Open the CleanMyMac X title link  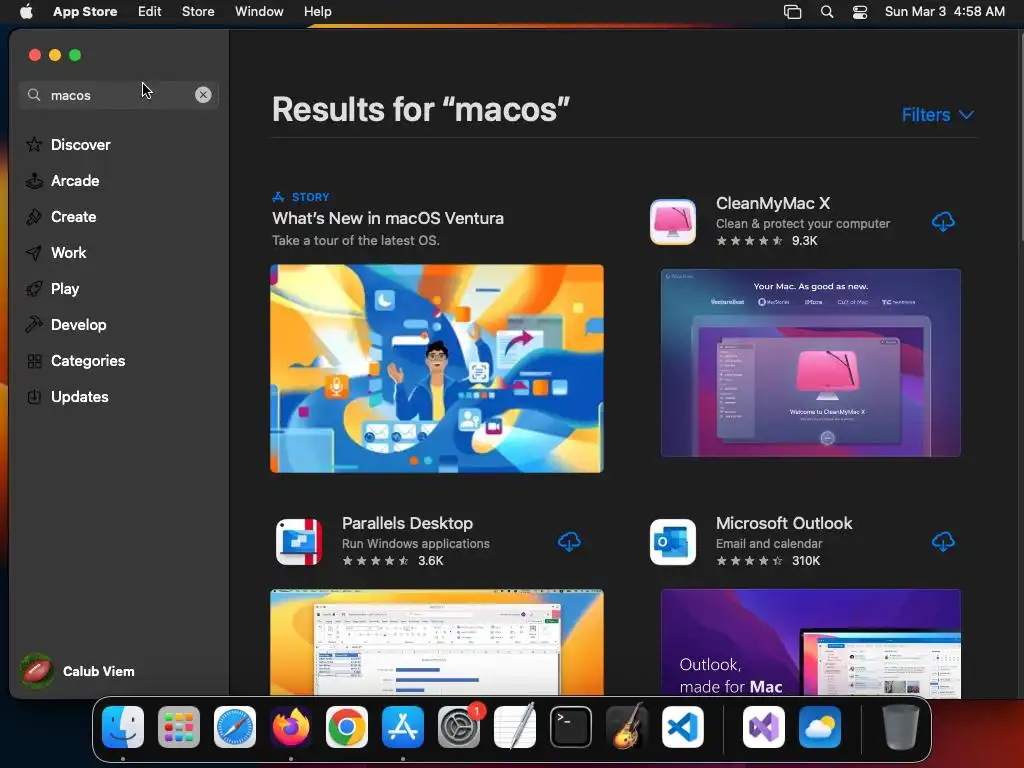pyautogui.click(x=773, y=203)
